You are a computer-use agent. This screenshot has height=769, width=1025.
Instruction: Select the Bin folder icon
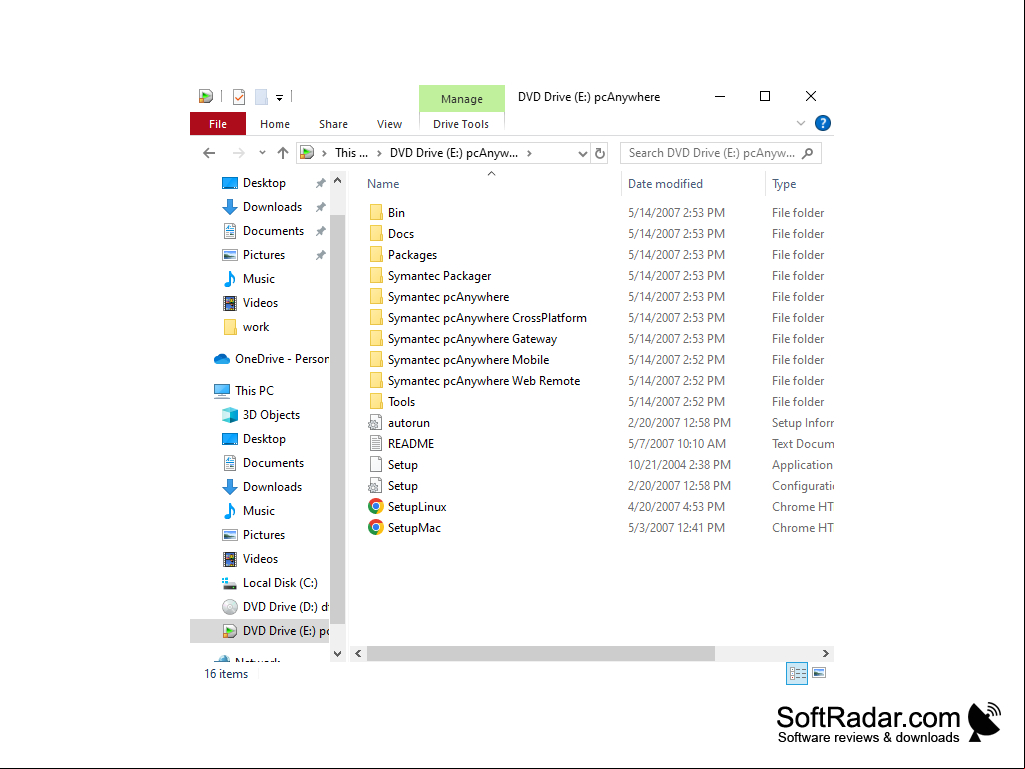pyautogui.click(x=376, y=213)
